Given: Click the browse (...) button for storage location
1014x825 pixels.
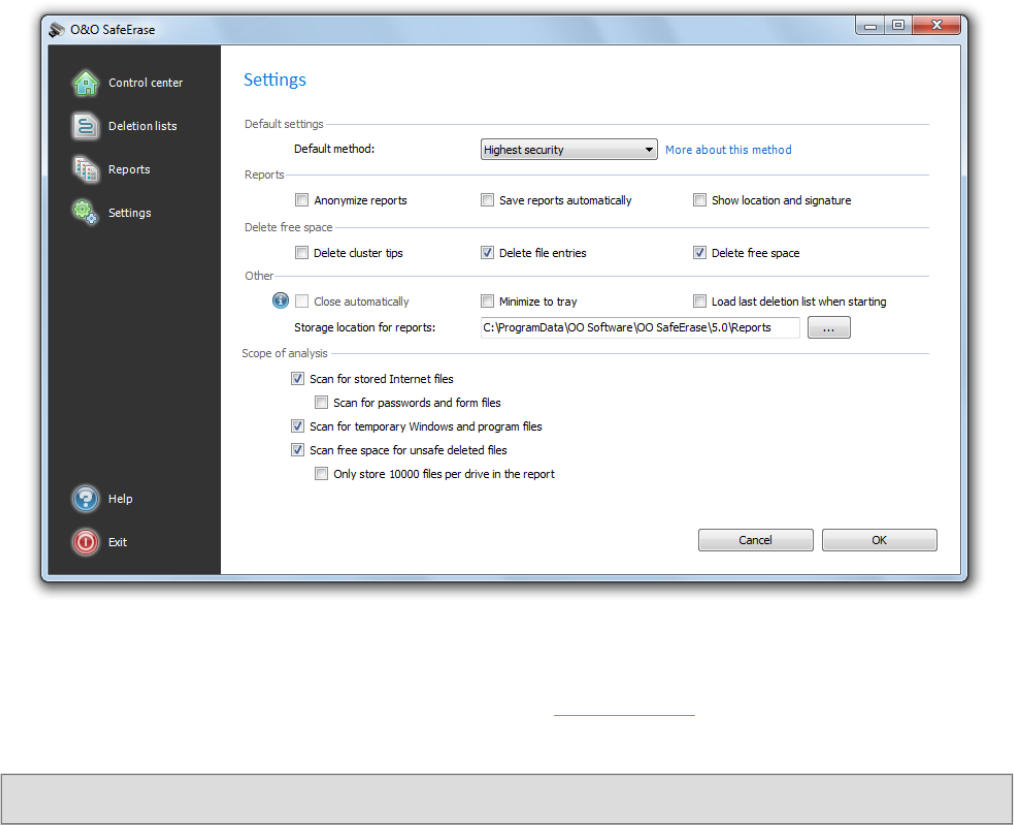Looking at the screenshot, I should coord(829,328).
